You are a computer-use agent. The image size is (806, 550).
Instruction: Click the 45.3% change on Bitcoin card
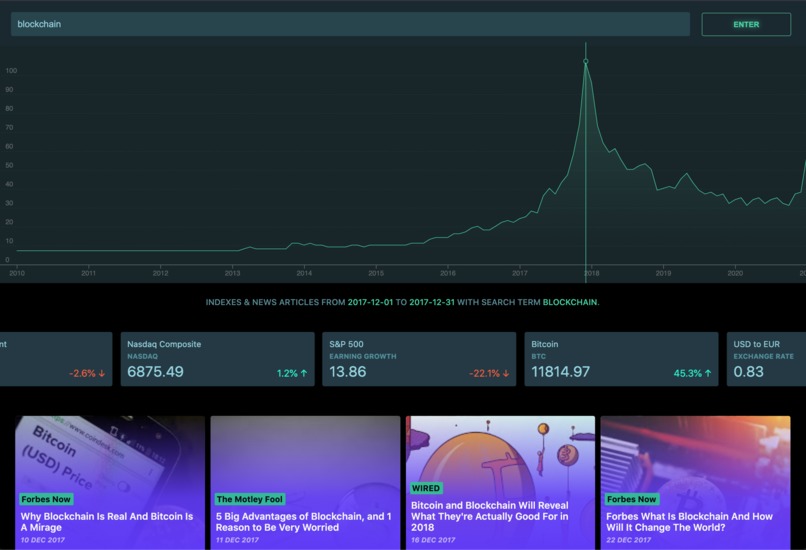pyautogui.click(x=688, y=373)
